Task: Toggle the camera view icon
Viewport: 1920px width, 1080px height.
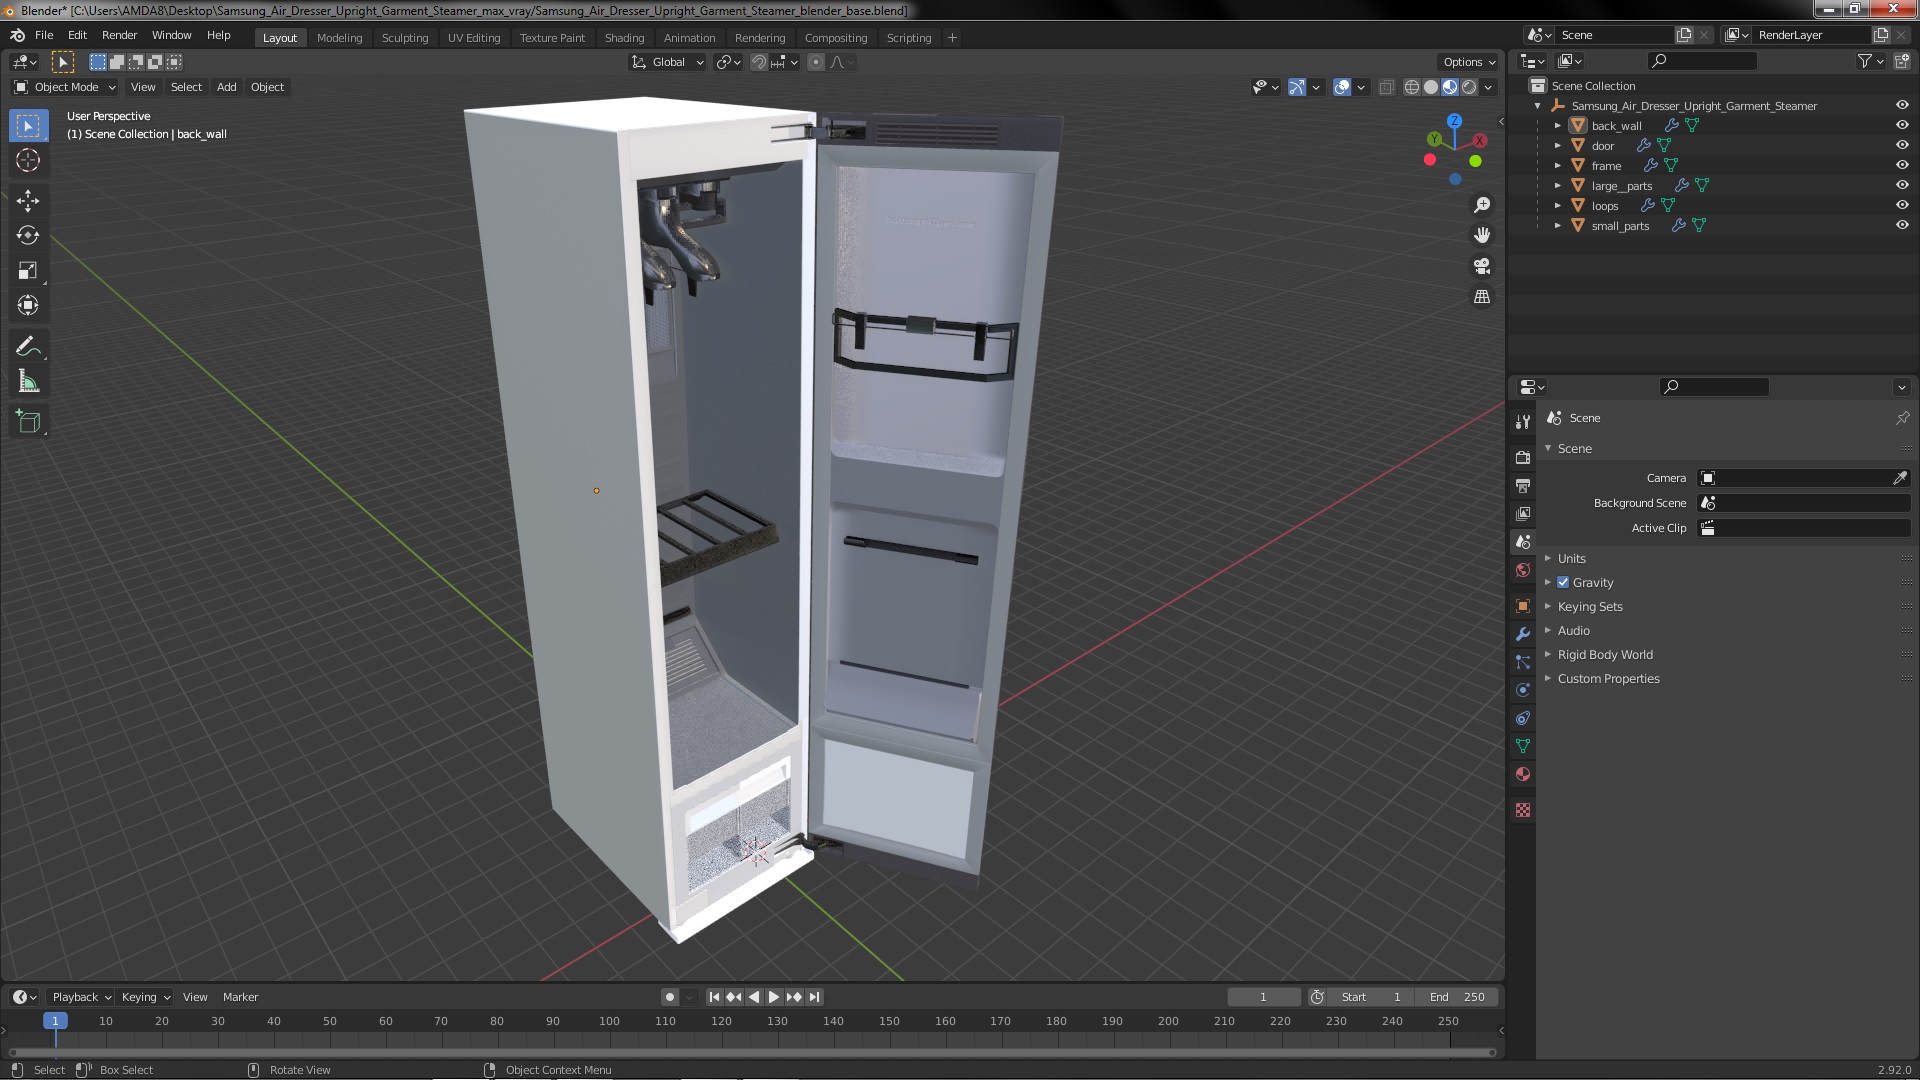Action: point(1482,266)
